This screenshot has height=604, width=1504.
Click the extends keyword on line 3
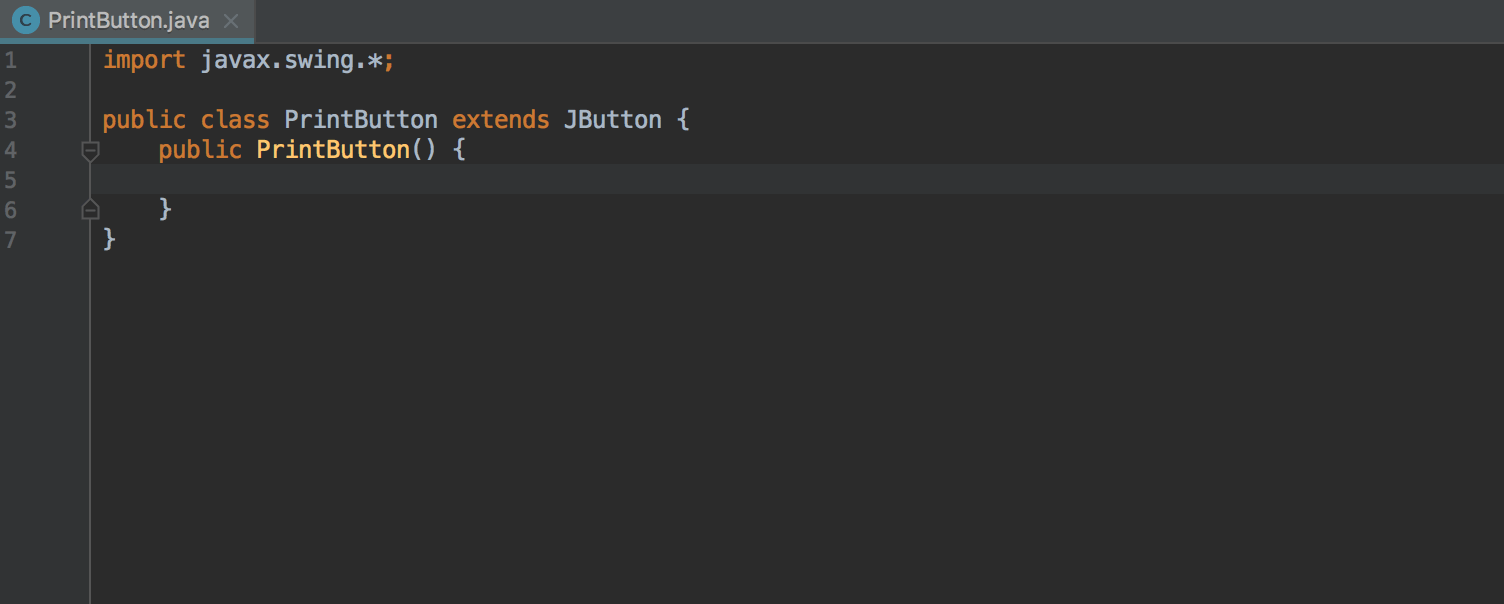click(x=501, y=120)
